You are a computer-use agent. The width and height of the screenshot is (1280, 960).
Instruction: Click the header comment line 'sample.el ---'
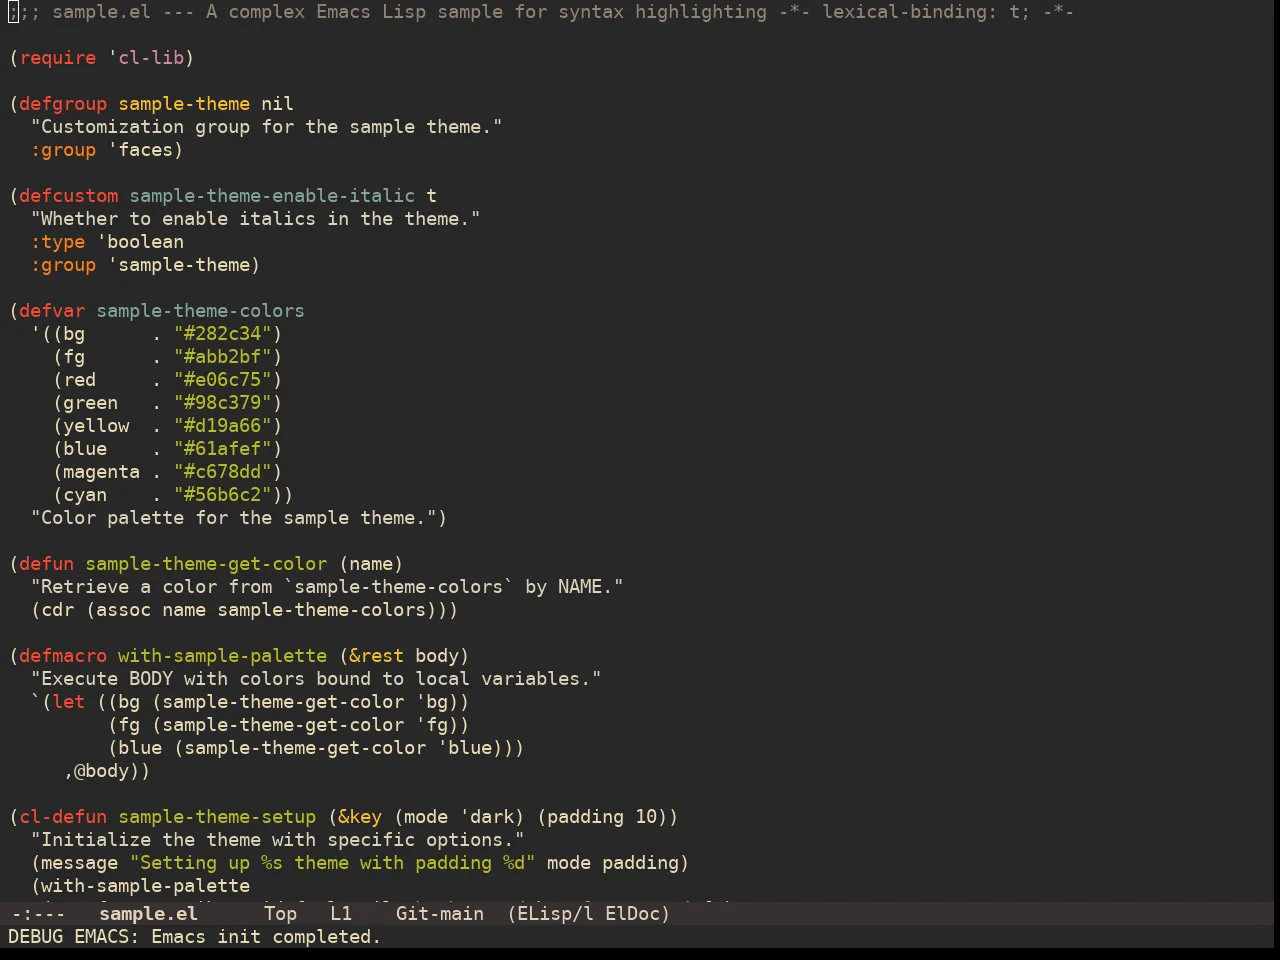118,12
